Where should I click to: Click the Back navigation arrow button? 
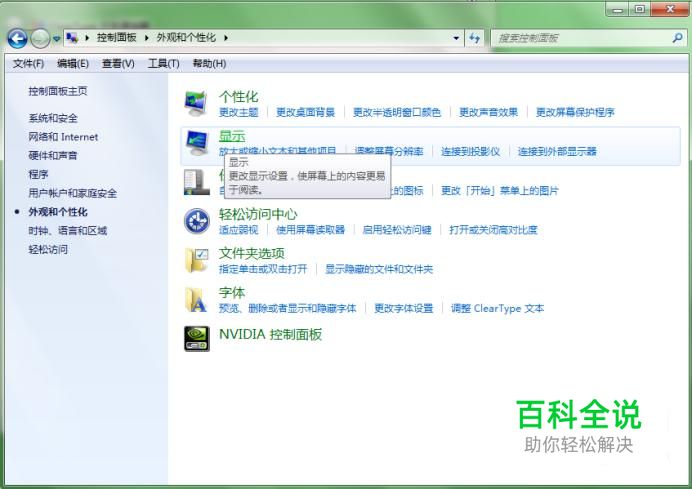click(18, 38)
